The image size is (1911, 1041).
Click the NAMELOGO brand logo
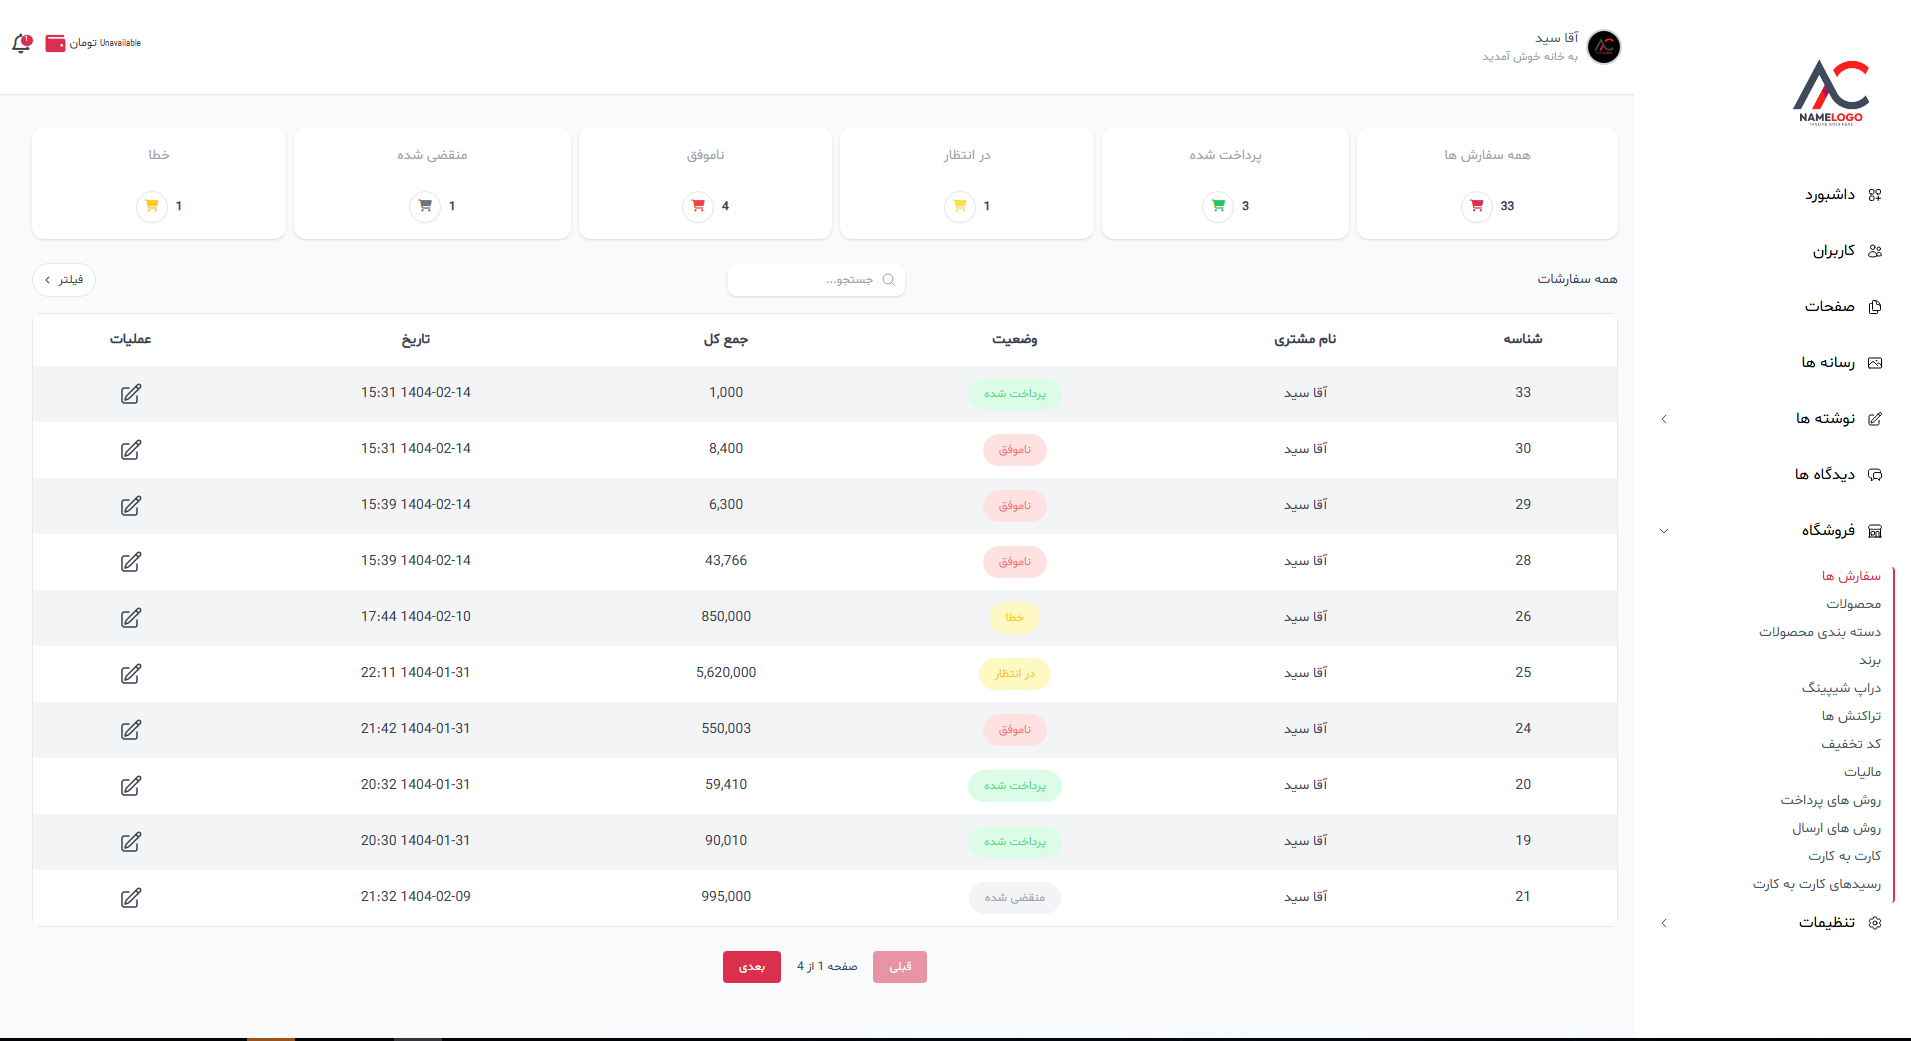click(1831, 92)
